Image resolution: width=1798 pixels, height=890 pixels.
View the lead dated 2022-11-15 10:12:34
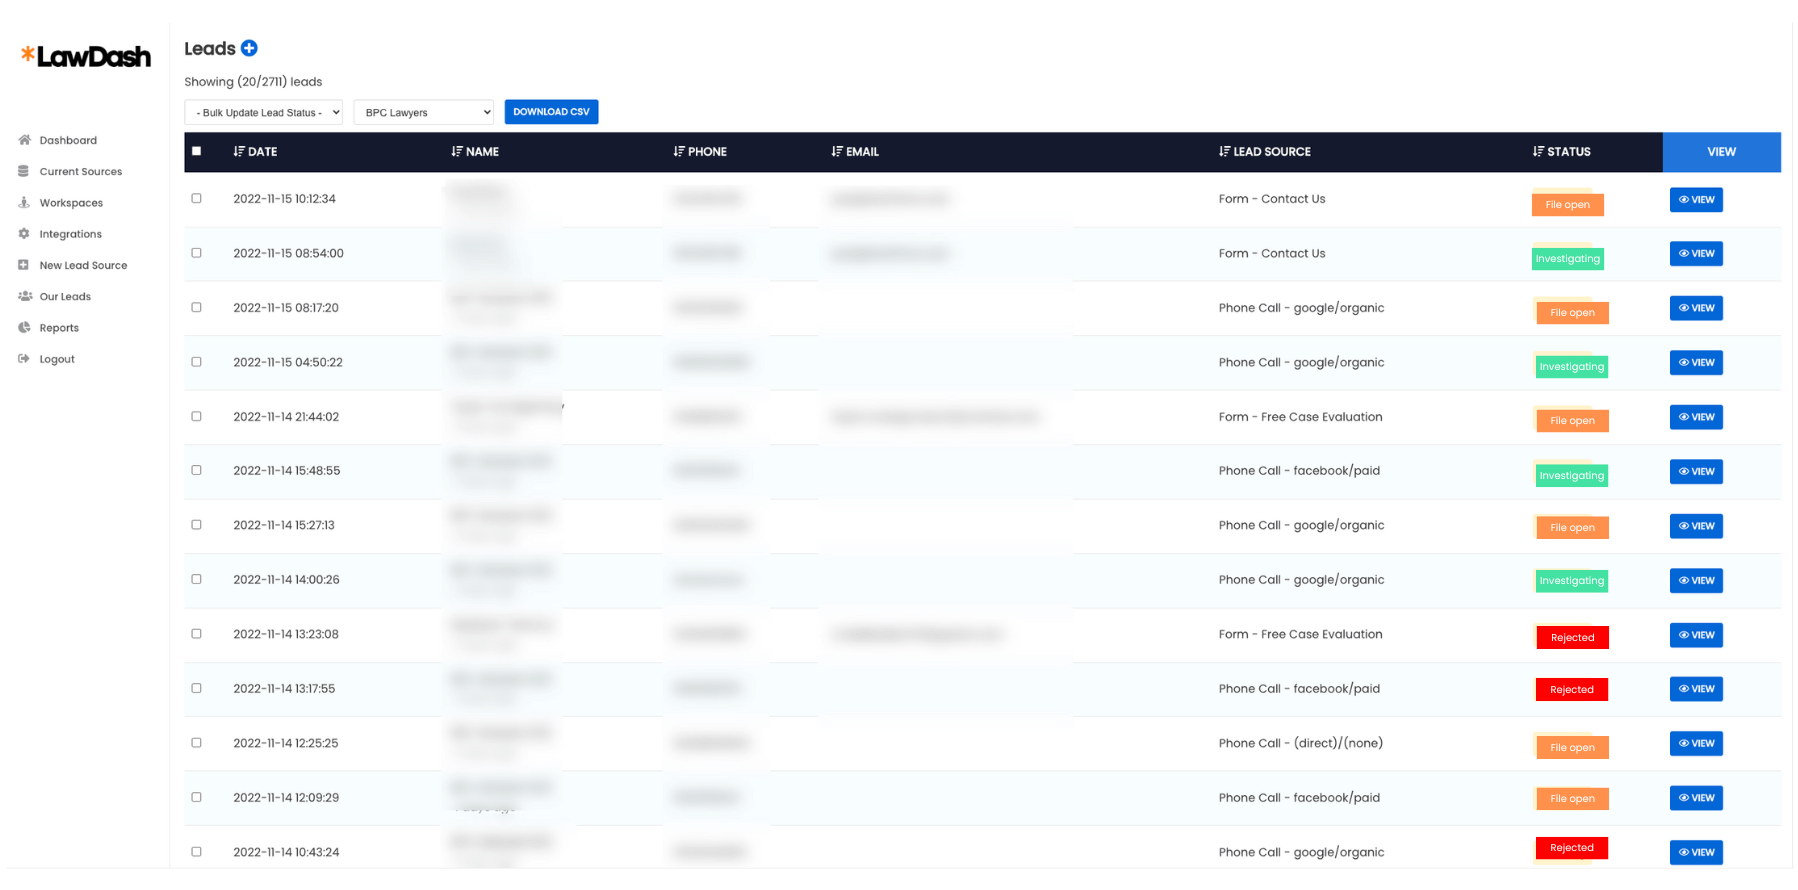point(1696,200)
